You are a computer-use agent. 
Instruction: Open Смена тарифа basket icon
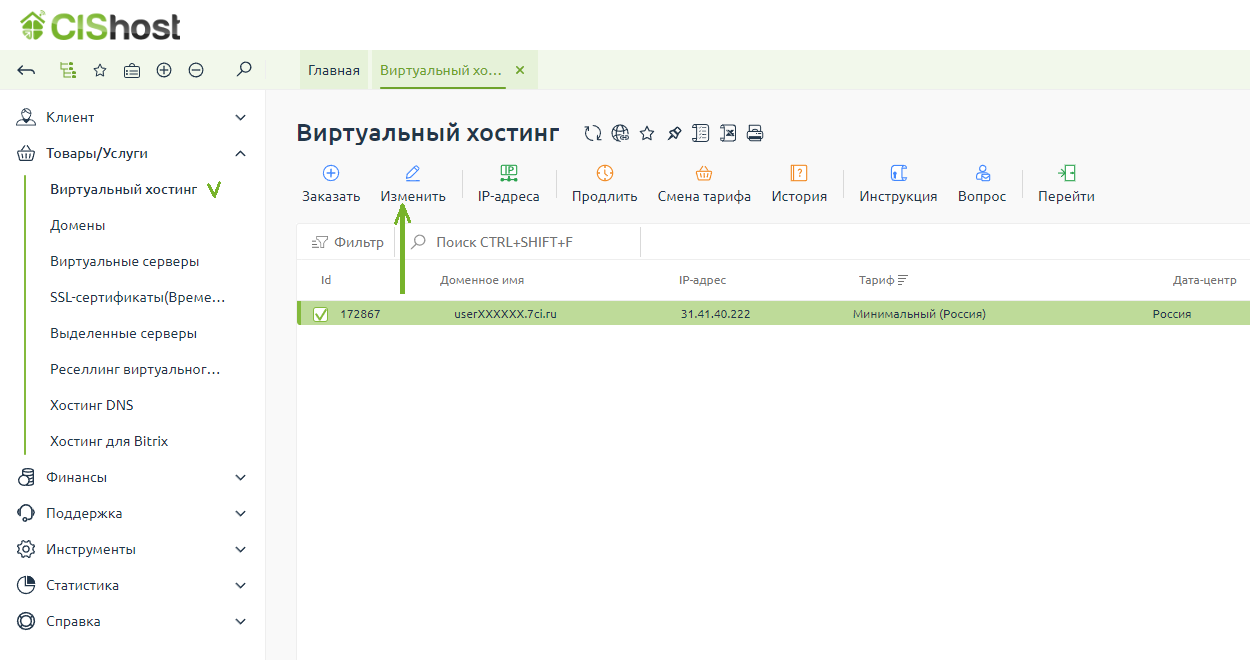(704, 174)
